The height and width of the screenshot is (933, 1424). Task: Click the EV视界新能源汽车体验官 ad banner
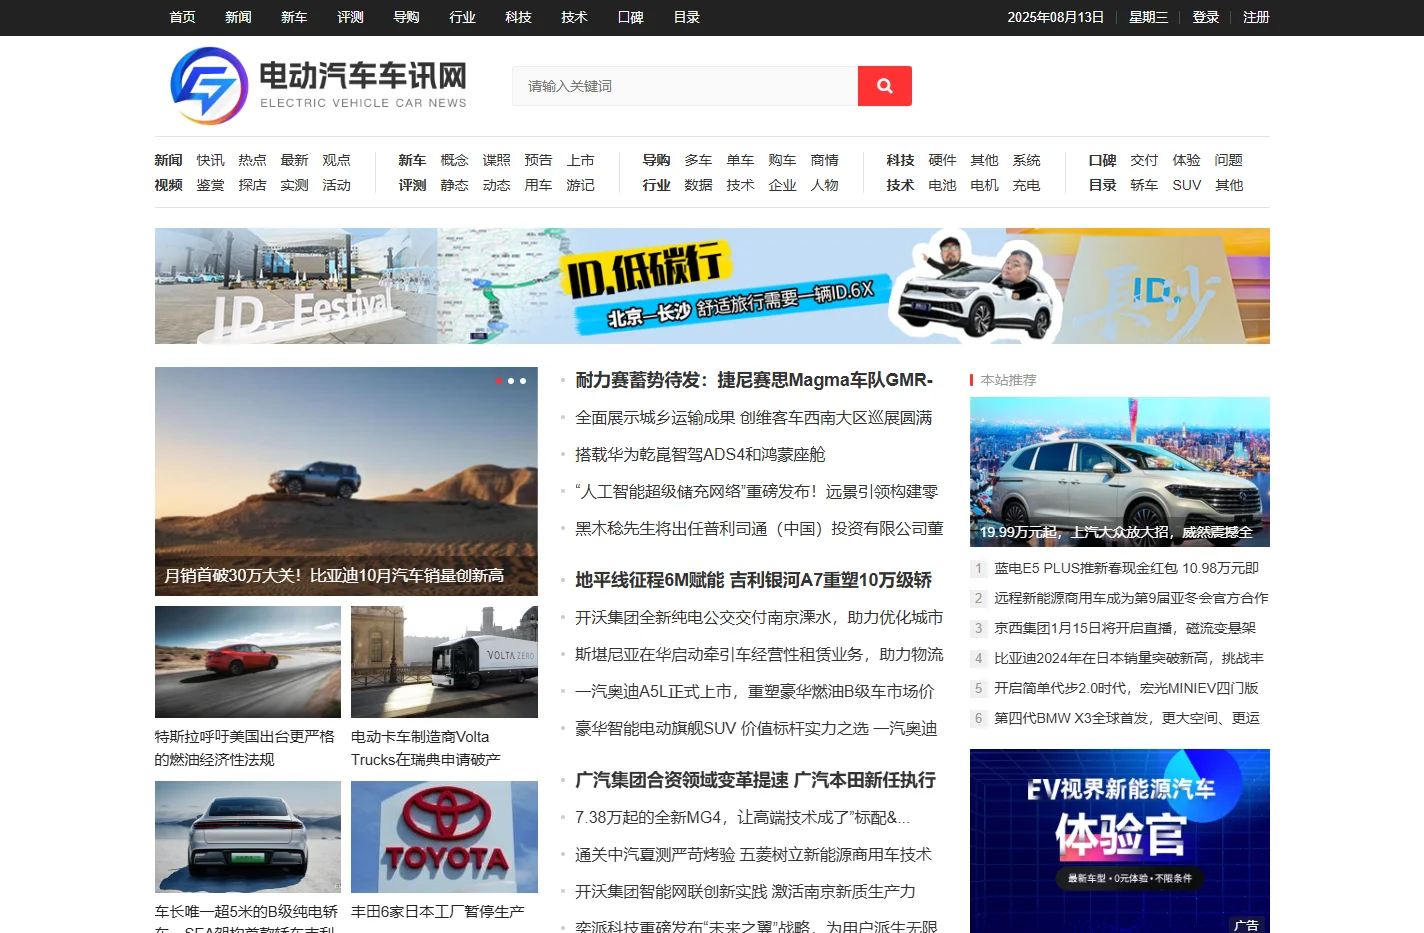1120,841
